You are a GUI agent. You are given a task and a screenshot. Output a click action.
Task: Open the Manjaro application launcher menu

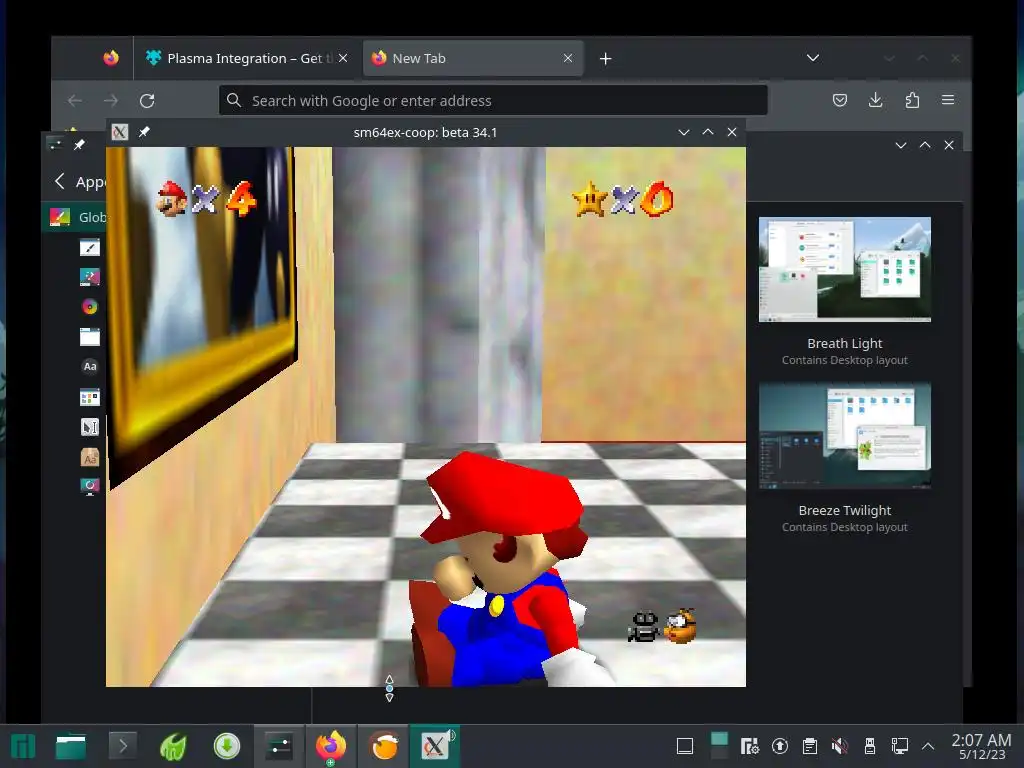[x=23, y=746]
